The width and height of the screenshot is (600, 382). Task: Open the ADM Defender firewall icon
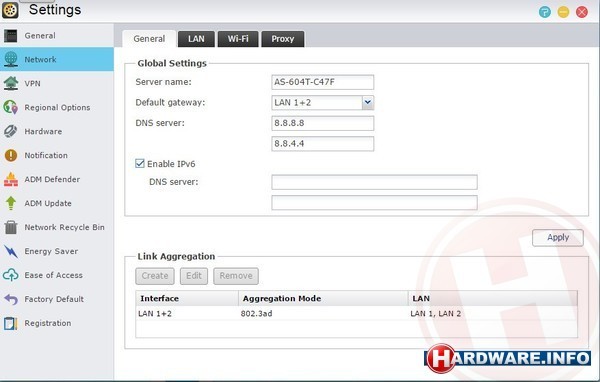coord(11,179)
